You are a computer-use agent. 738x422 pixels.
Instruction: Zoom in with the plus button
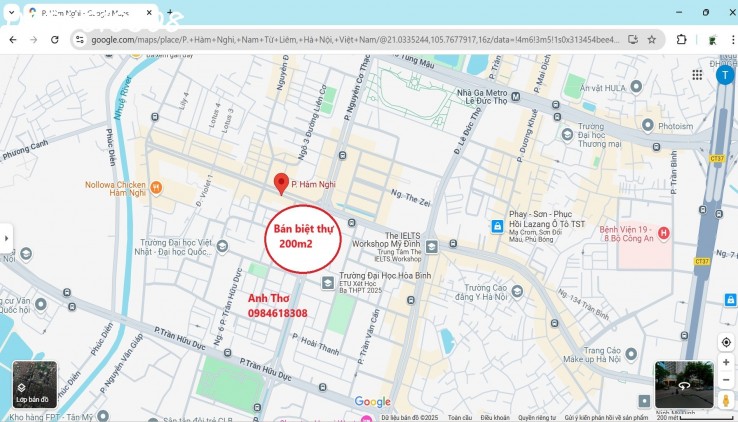pyautogui.click(x=726, y=363)
